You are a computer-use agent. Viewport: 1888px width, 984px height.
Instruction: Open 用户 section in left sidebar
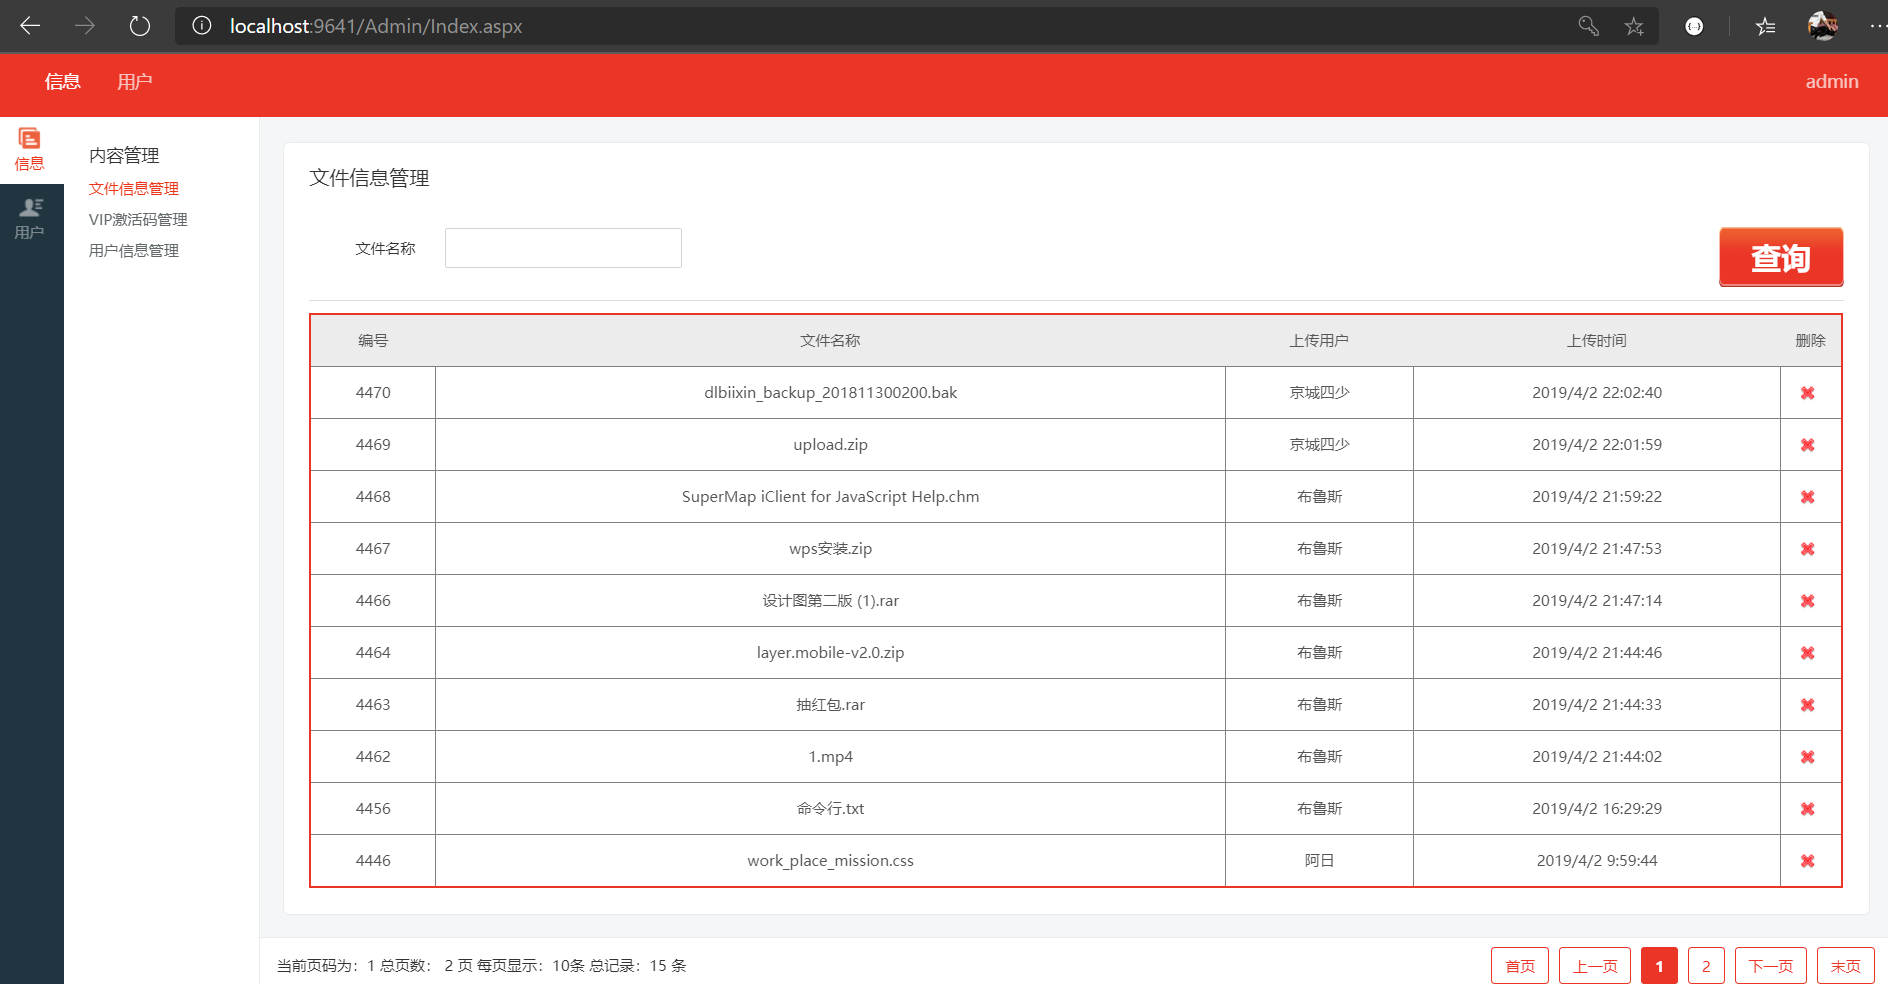pyautogui.click(x=30, y=218)
